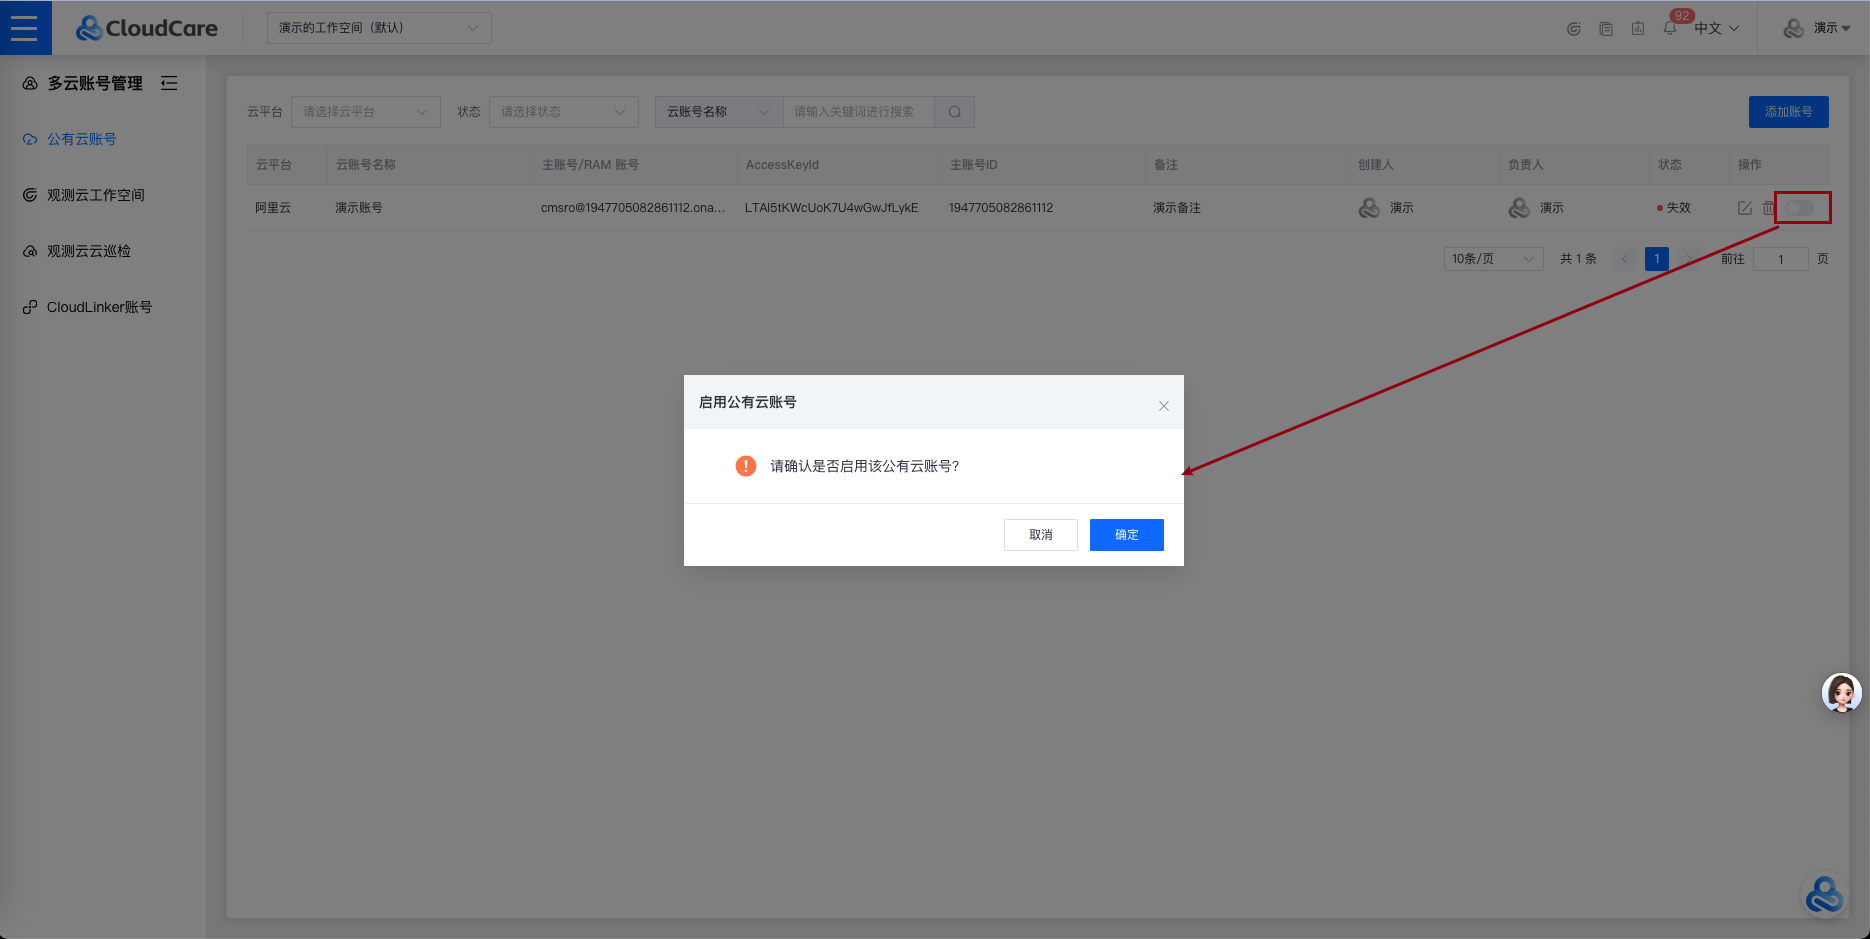Delete the 演示账号 row with the trash icon

pos(1767,208)
